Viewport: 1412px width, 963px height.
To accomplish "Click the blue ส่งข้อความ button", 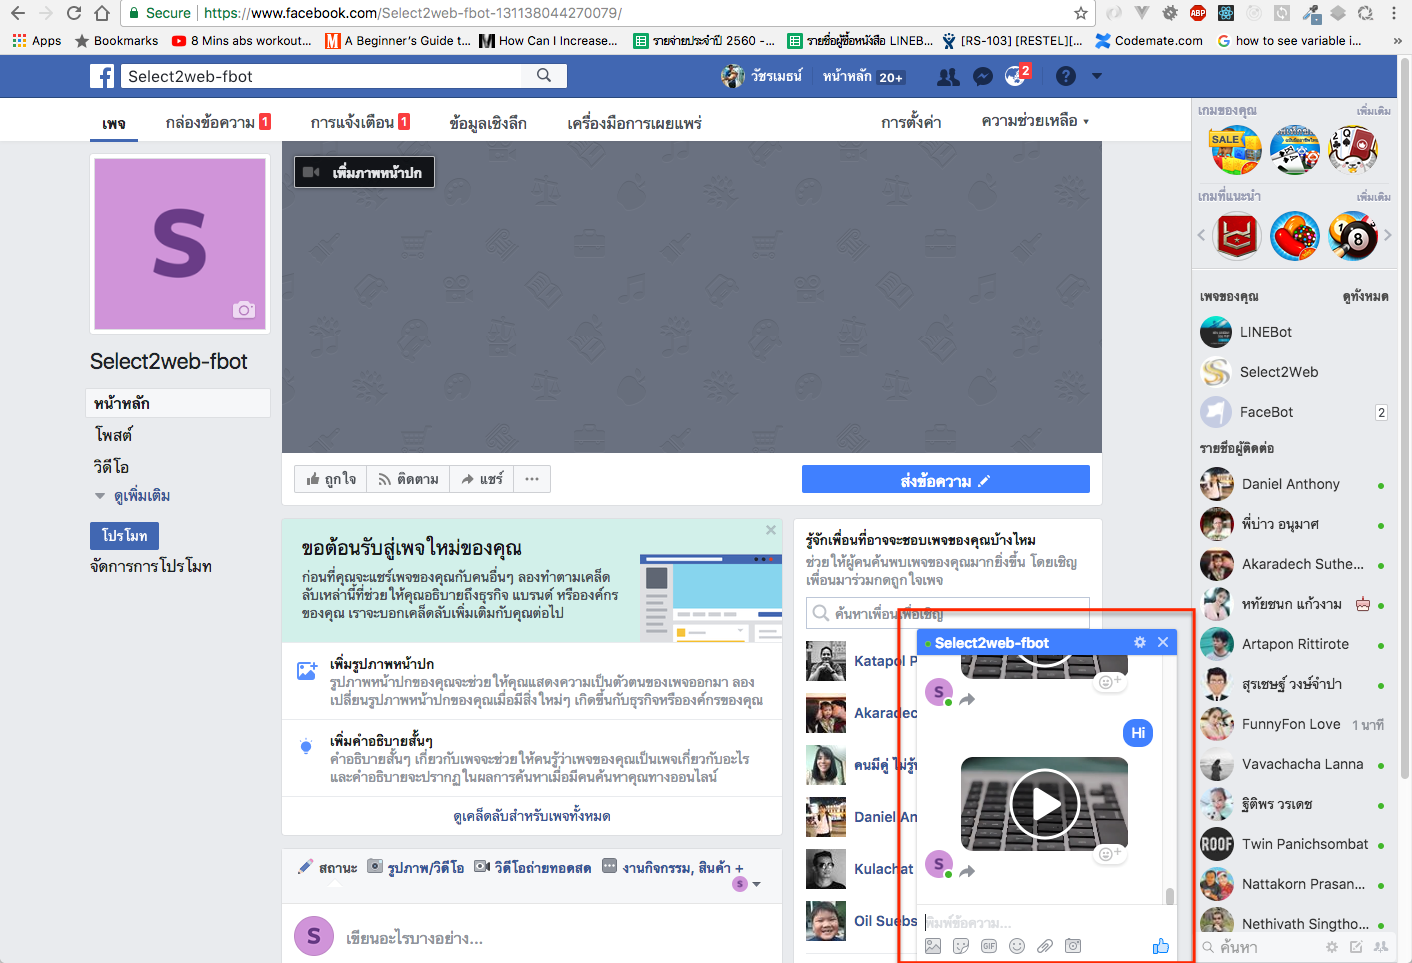I will coord(946,480).
